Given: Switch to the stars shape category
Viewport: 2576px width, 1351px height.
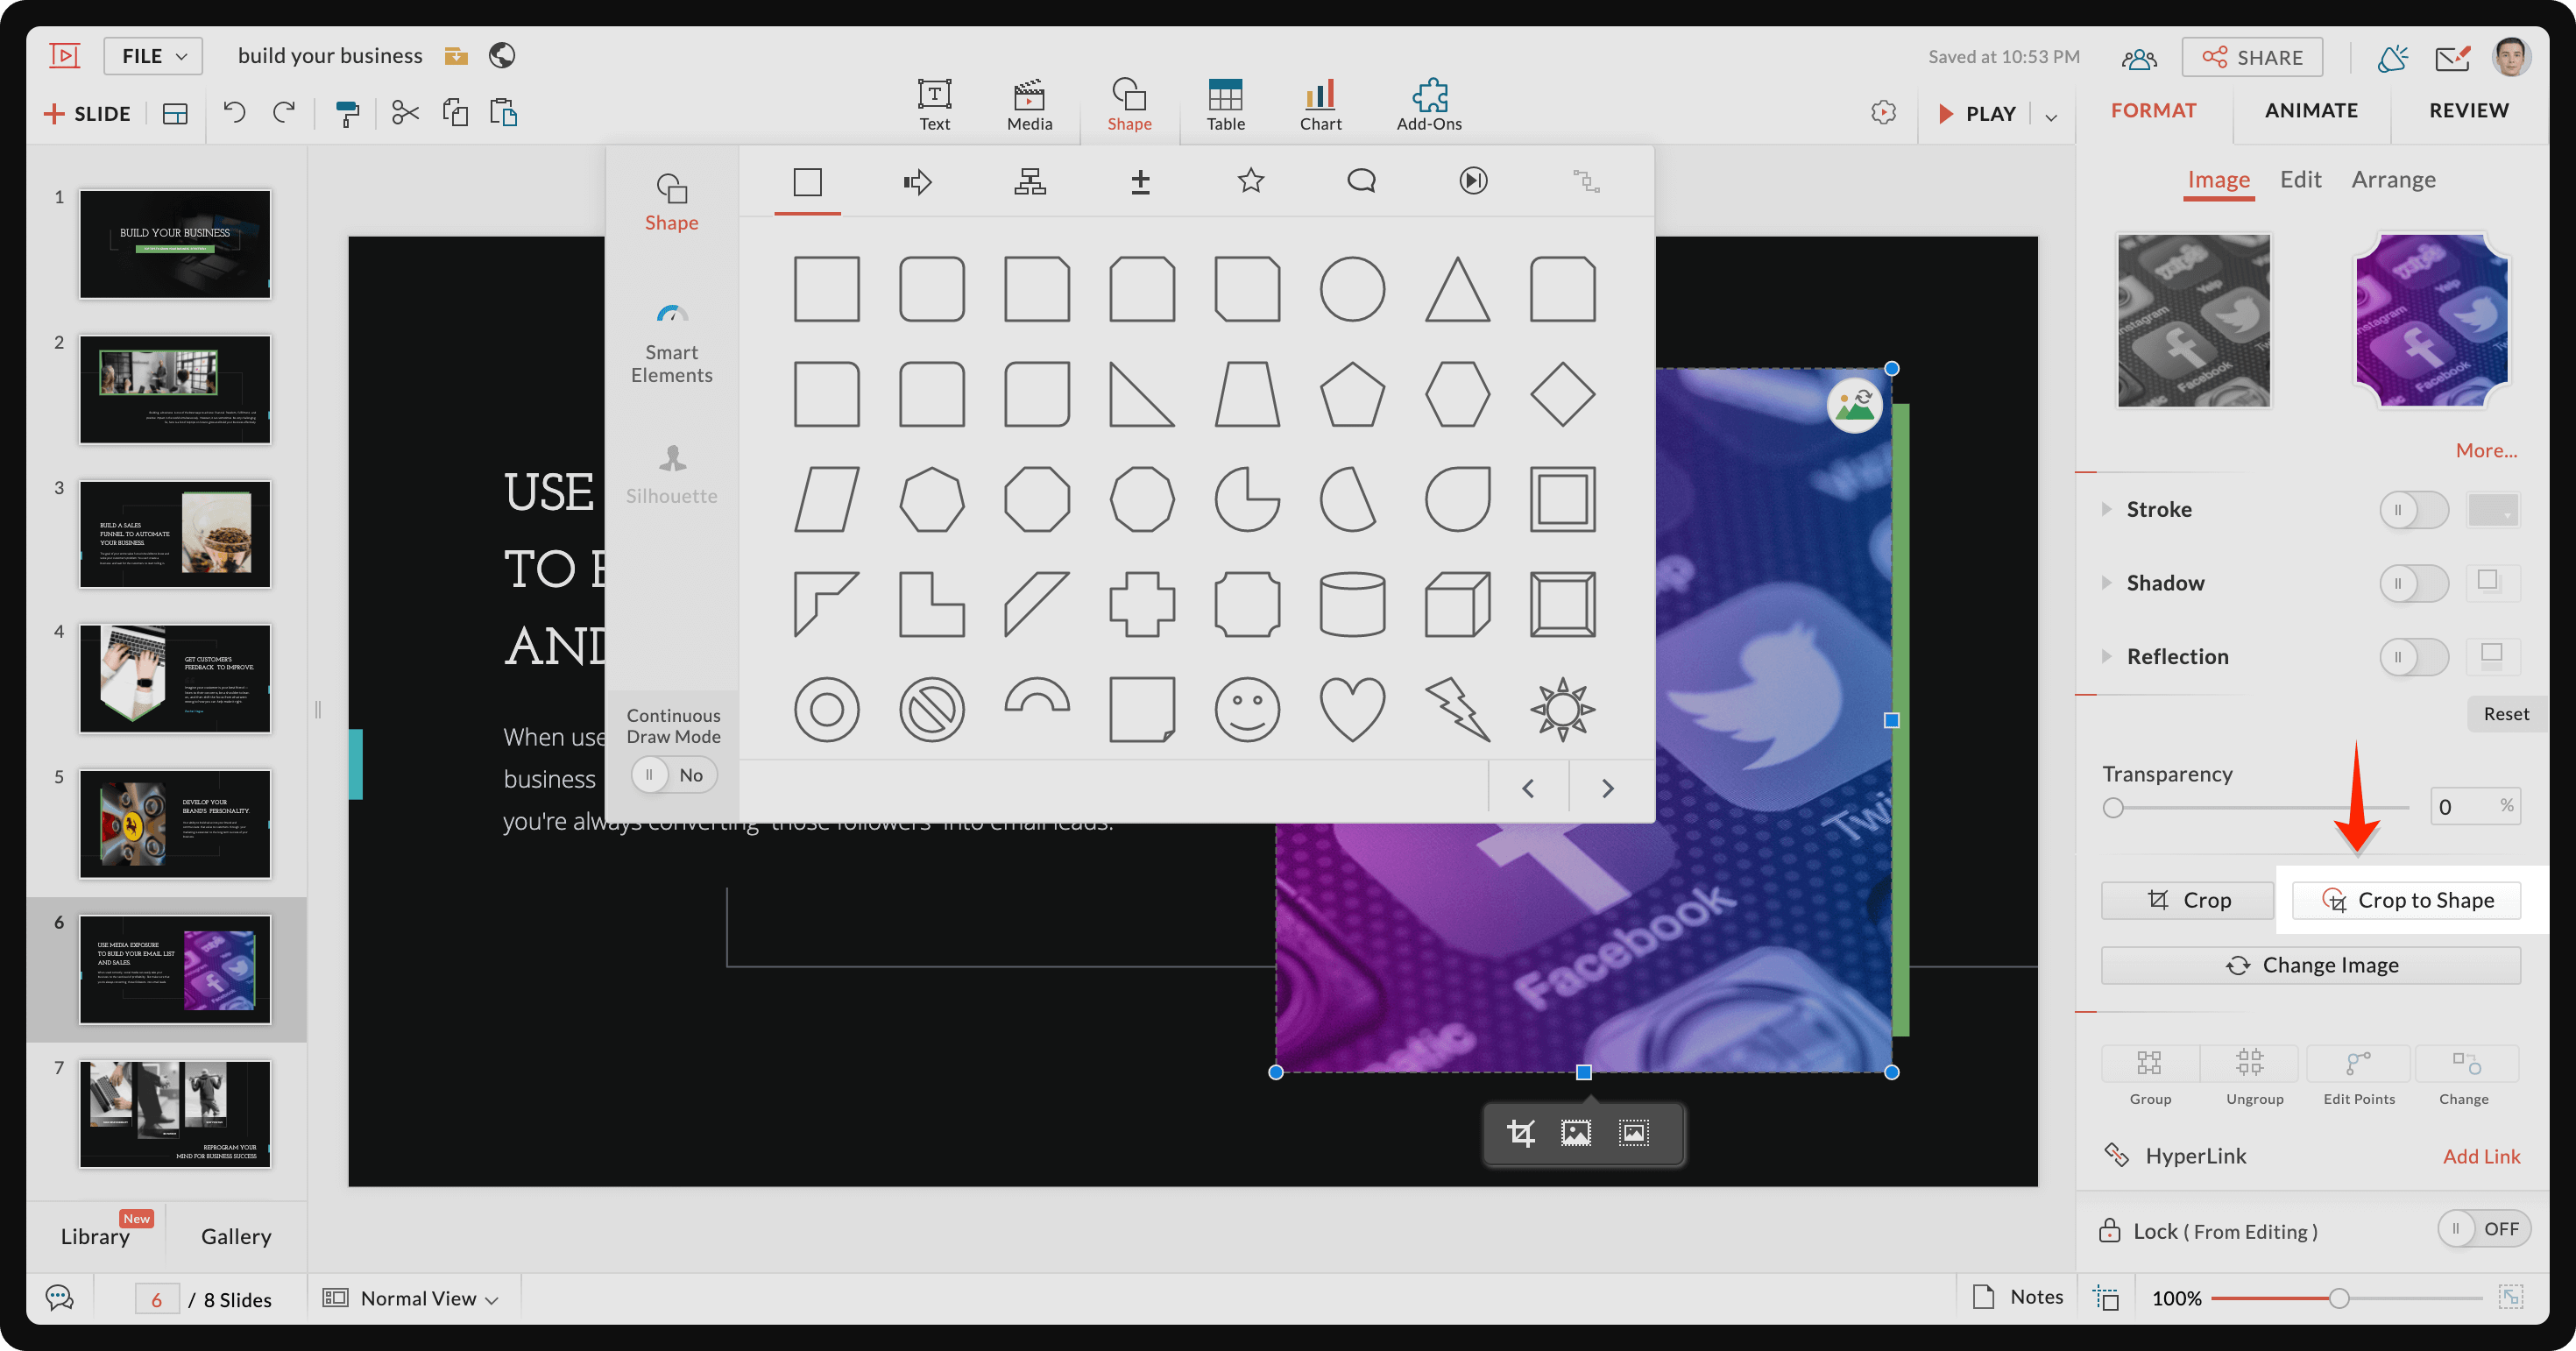Looking at the screenshot, I should (x=1250, y=181).
